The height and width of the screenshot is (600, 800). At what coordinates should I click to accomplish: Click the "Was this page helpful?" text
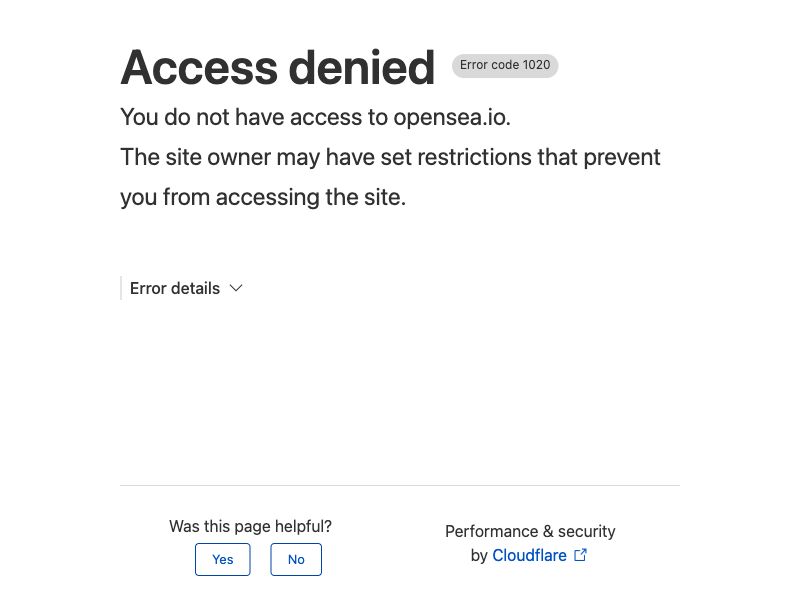pyautogui.click(x=250, y=526)
